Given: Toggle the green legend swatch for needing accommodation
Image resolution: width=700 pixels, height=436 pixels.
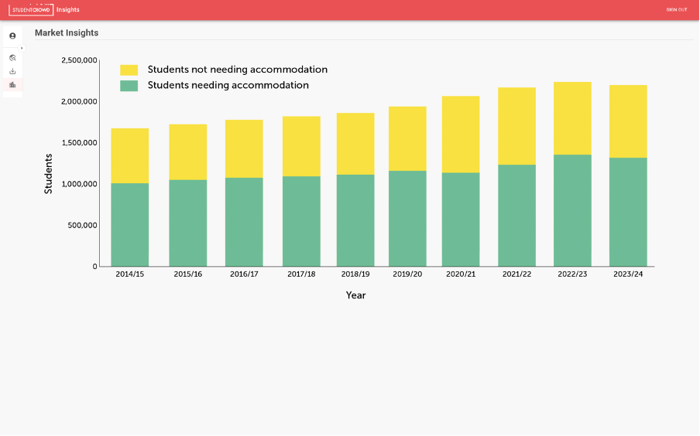Looking at the screenshot, I should click(x=129, y=86).
